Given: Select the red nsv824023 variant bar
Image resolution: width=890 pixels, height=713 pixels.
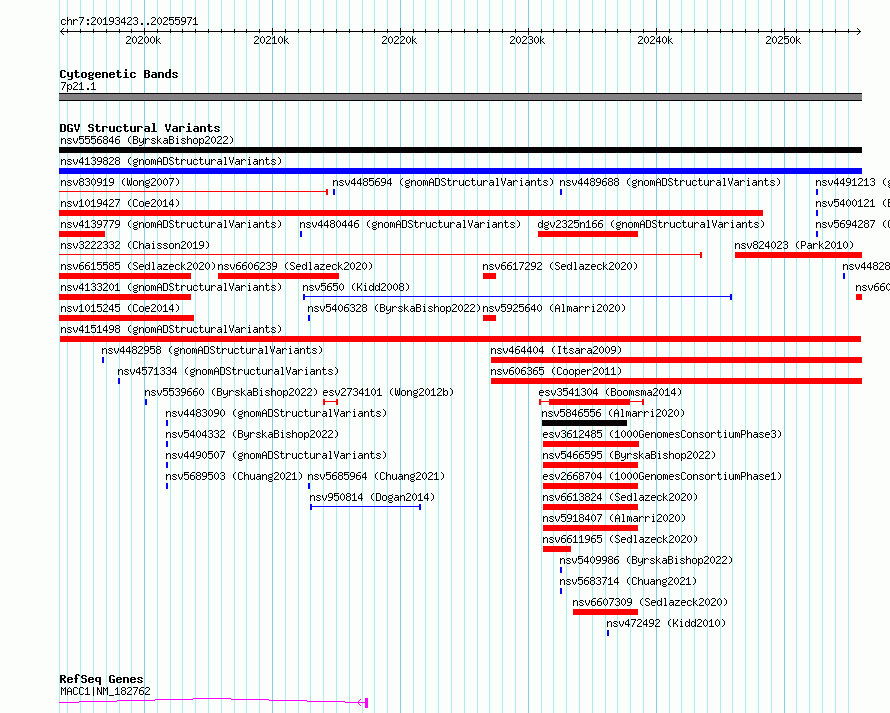Looking at the screenshot, I should (798, 255).
